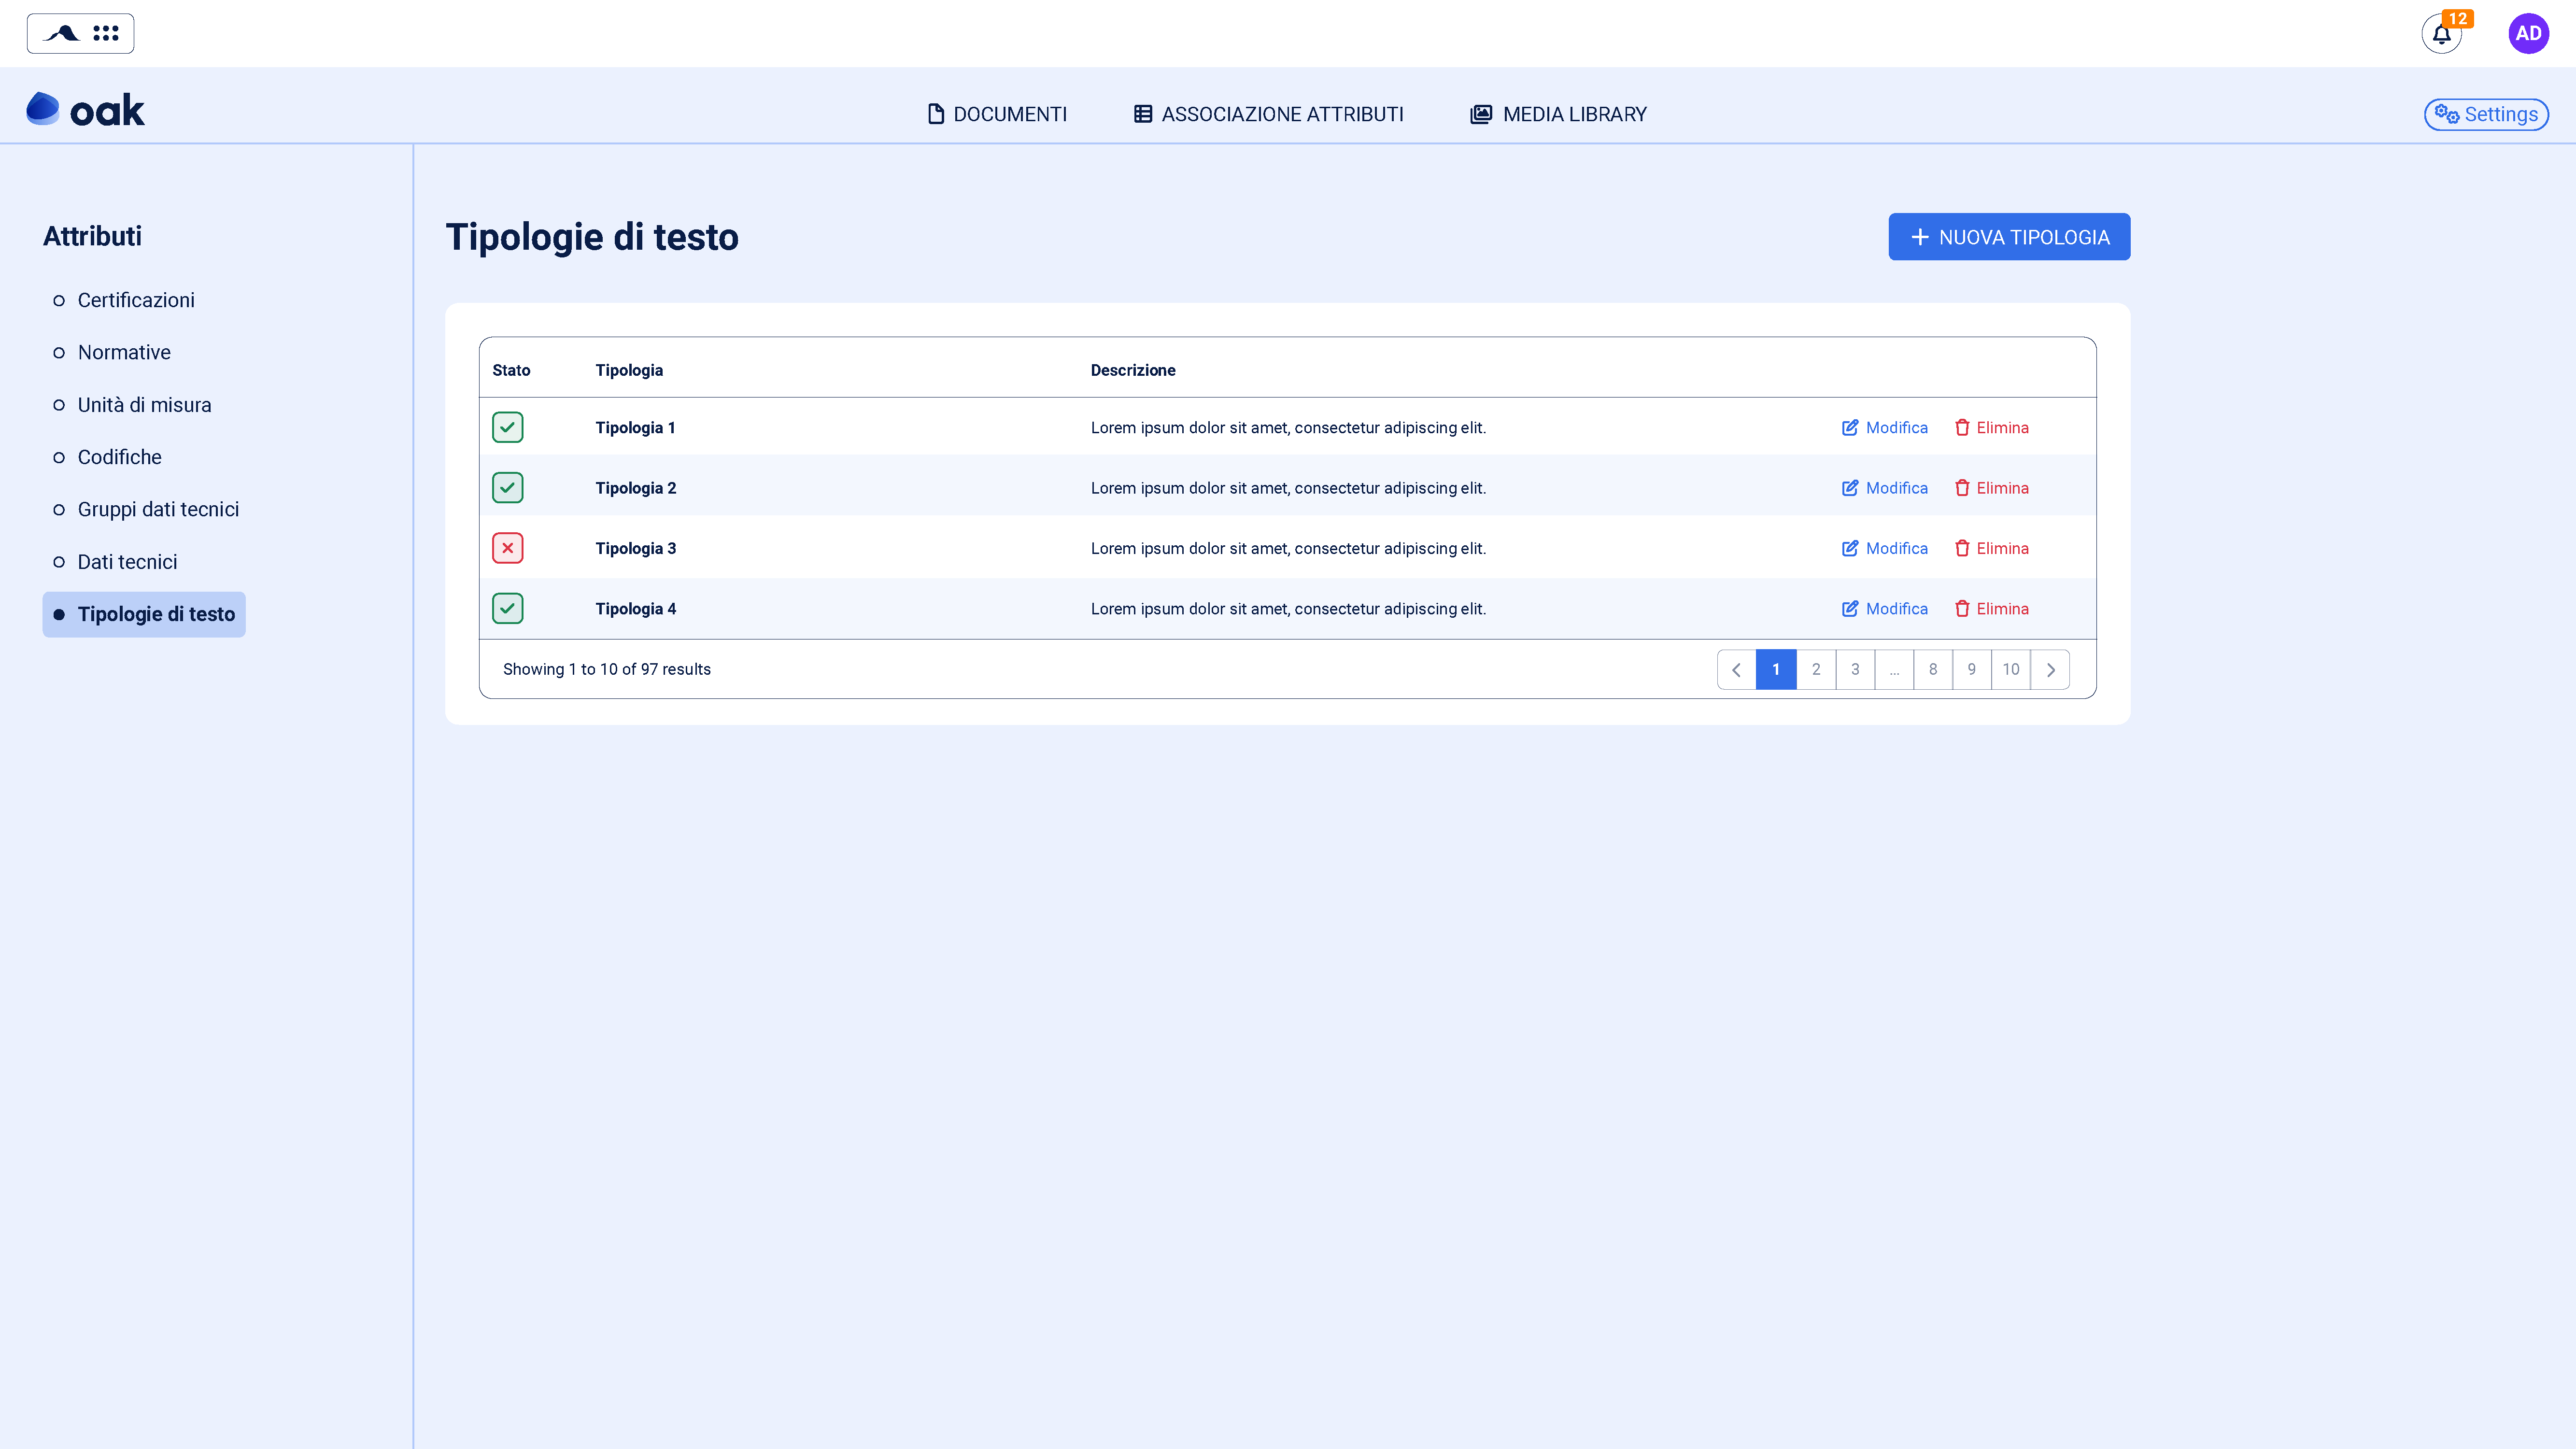Click the 'Showing 1 to 10 of 97 results' text
The width and height of the screenshot is (2576, 1449).
tap(607, 670)
